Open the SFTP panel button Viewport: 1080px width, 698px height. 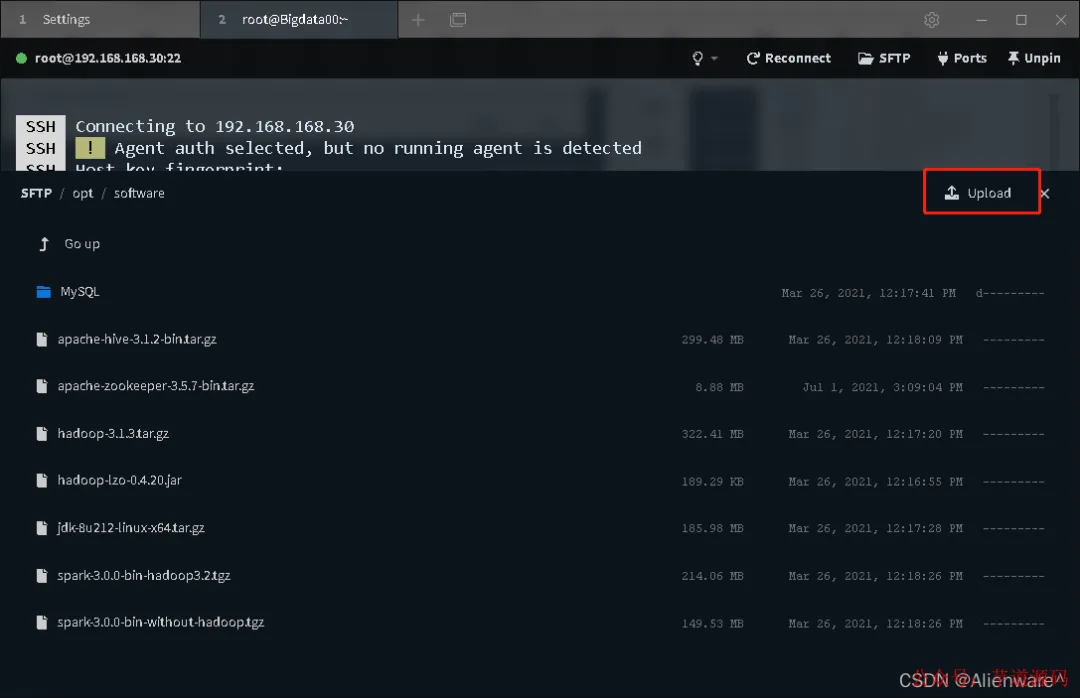click(x=884, y=59)
